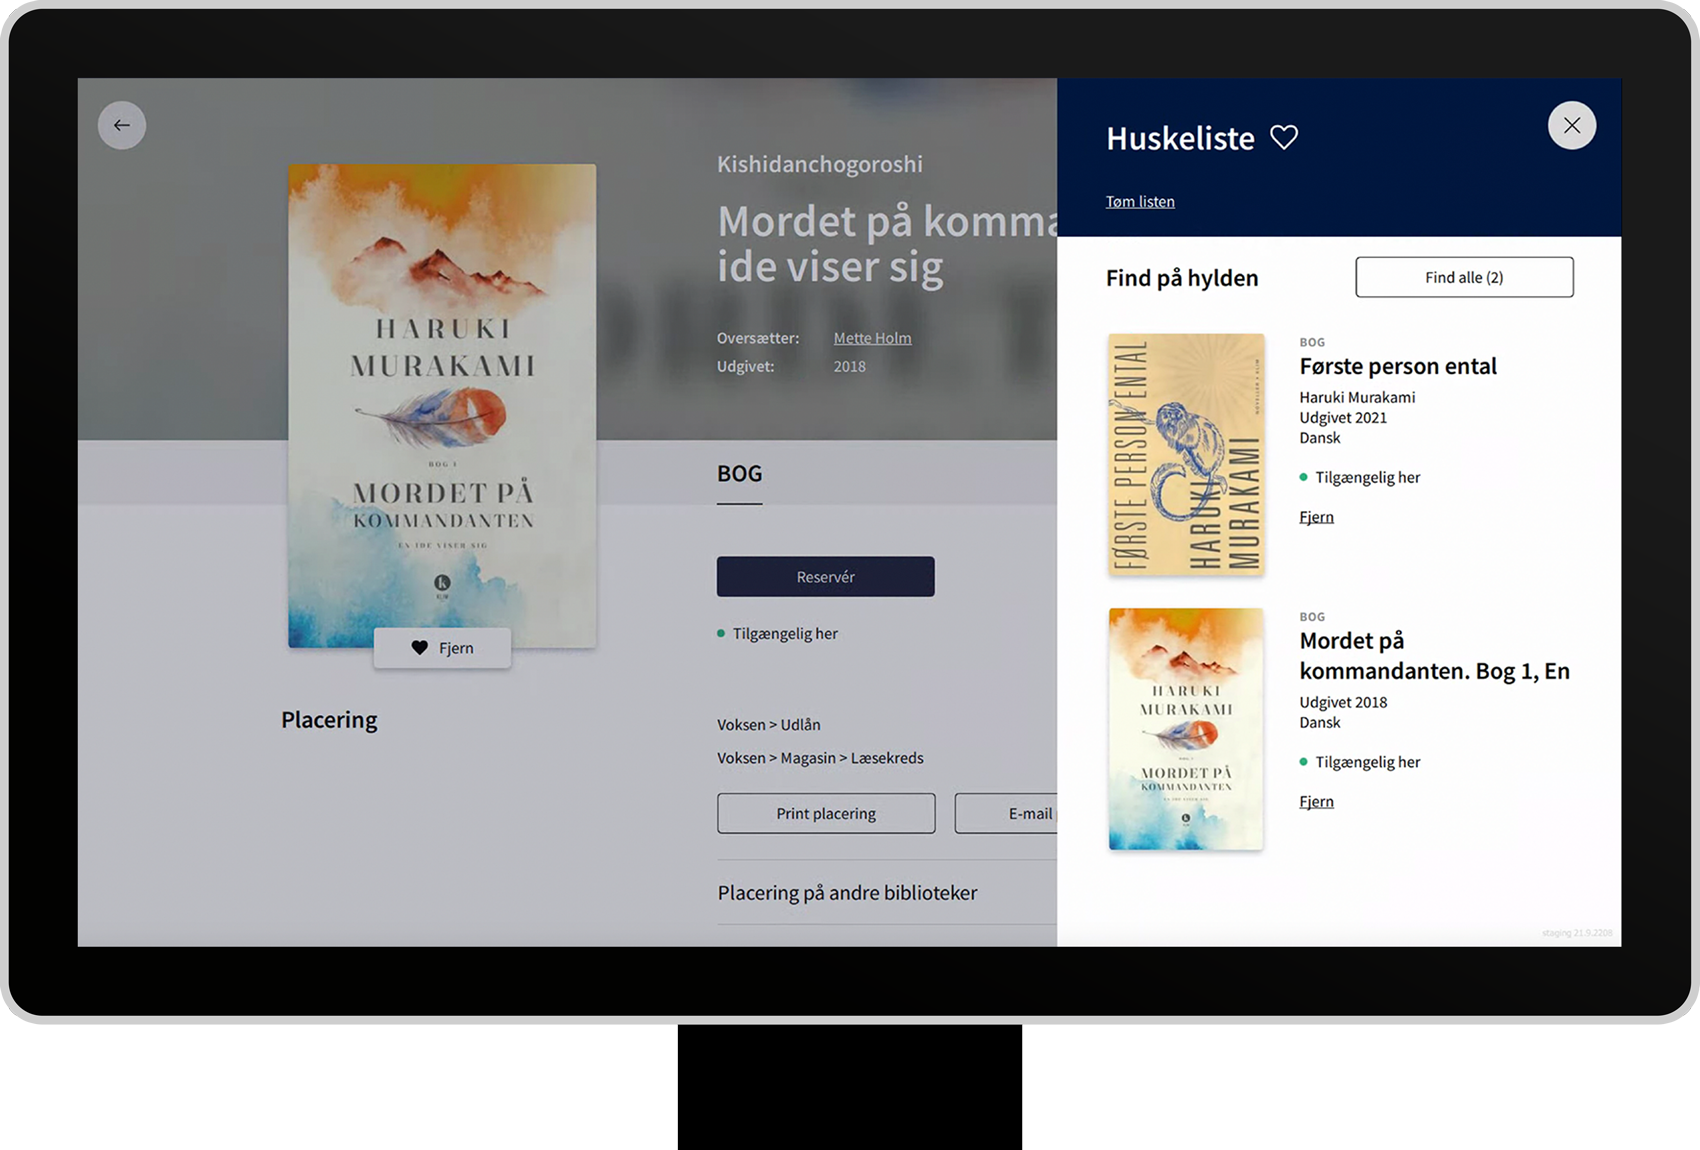The image size is (1700, 1150).
Task: Click the Find alle (2) button
Action: pyautogui.click(x=1464, y=277)
